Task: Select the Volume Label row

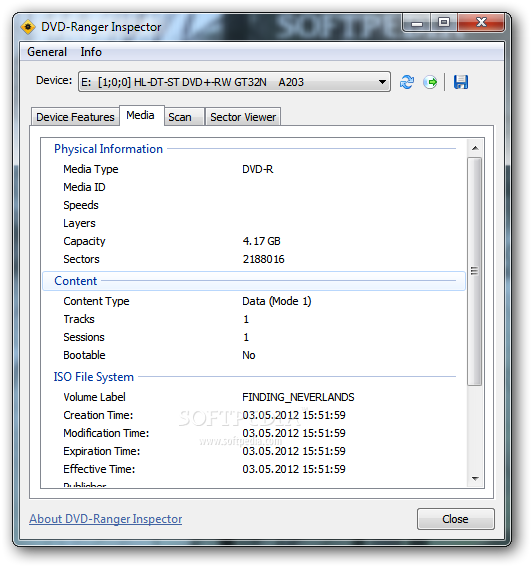Action: pos(253,397)
